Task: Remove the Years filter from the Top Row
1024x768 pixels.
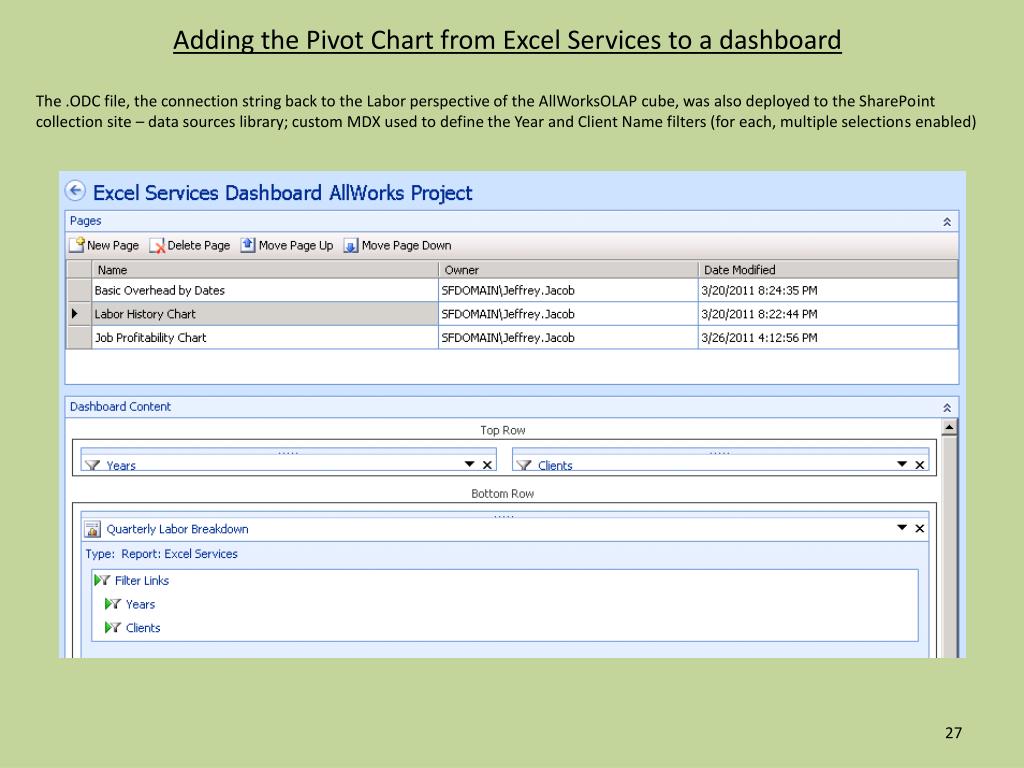Action: point(487,465)
